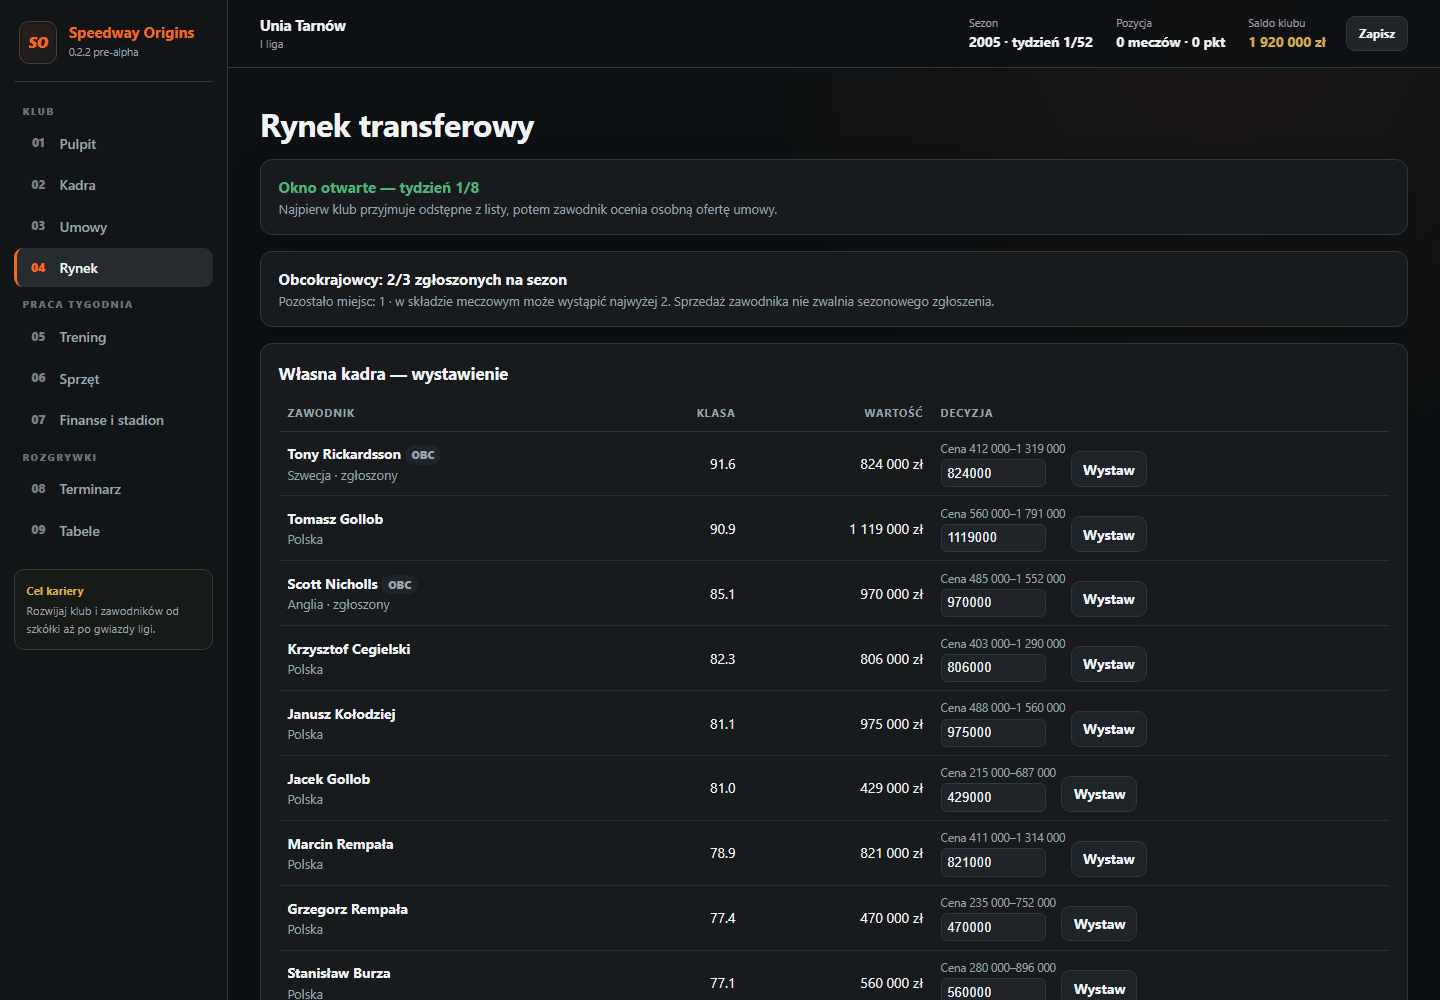
Task: Open the Trening page
Action: [113, 337]
